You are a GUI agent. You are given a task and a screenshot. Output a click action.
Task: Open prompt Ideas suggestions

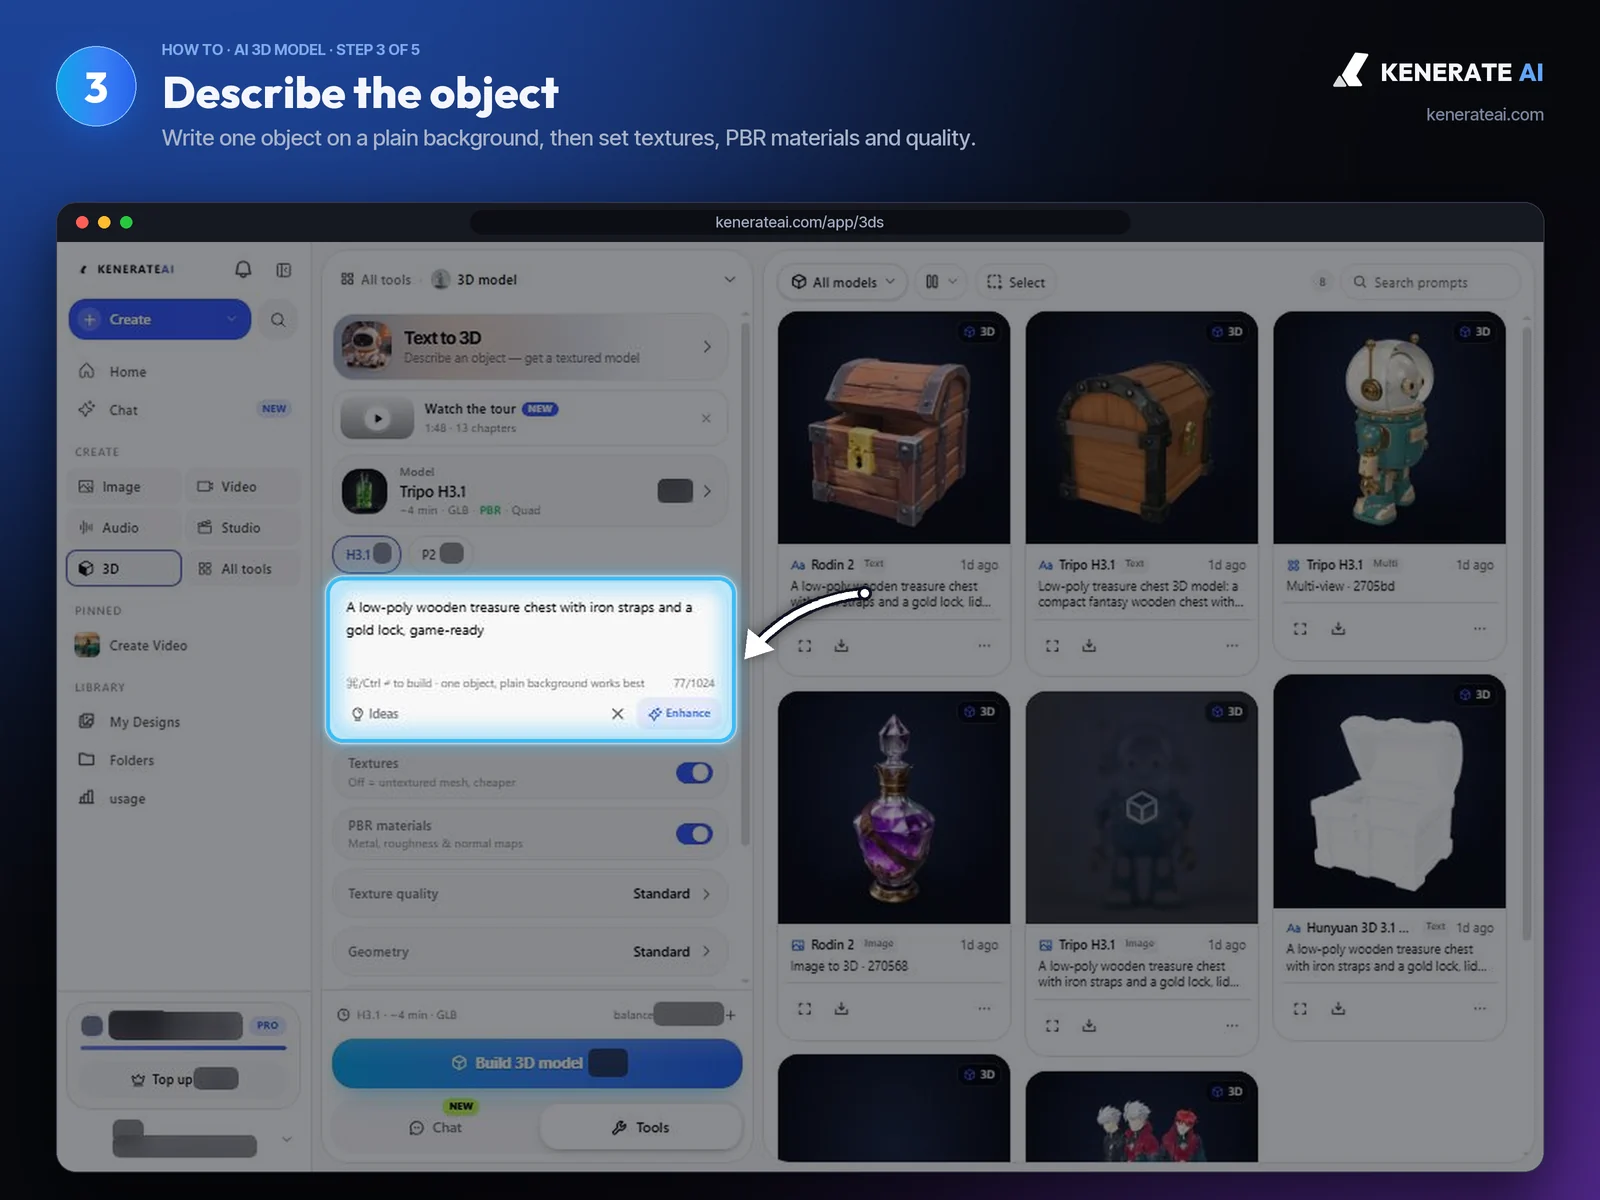[375, 714]
